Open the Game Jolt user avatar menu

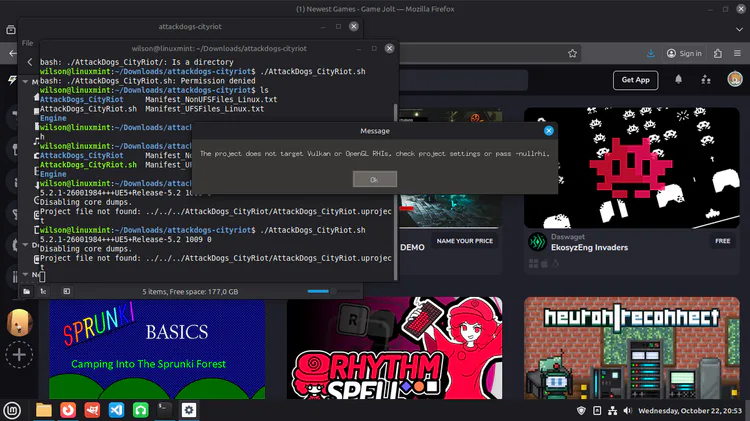pos(735,79)
